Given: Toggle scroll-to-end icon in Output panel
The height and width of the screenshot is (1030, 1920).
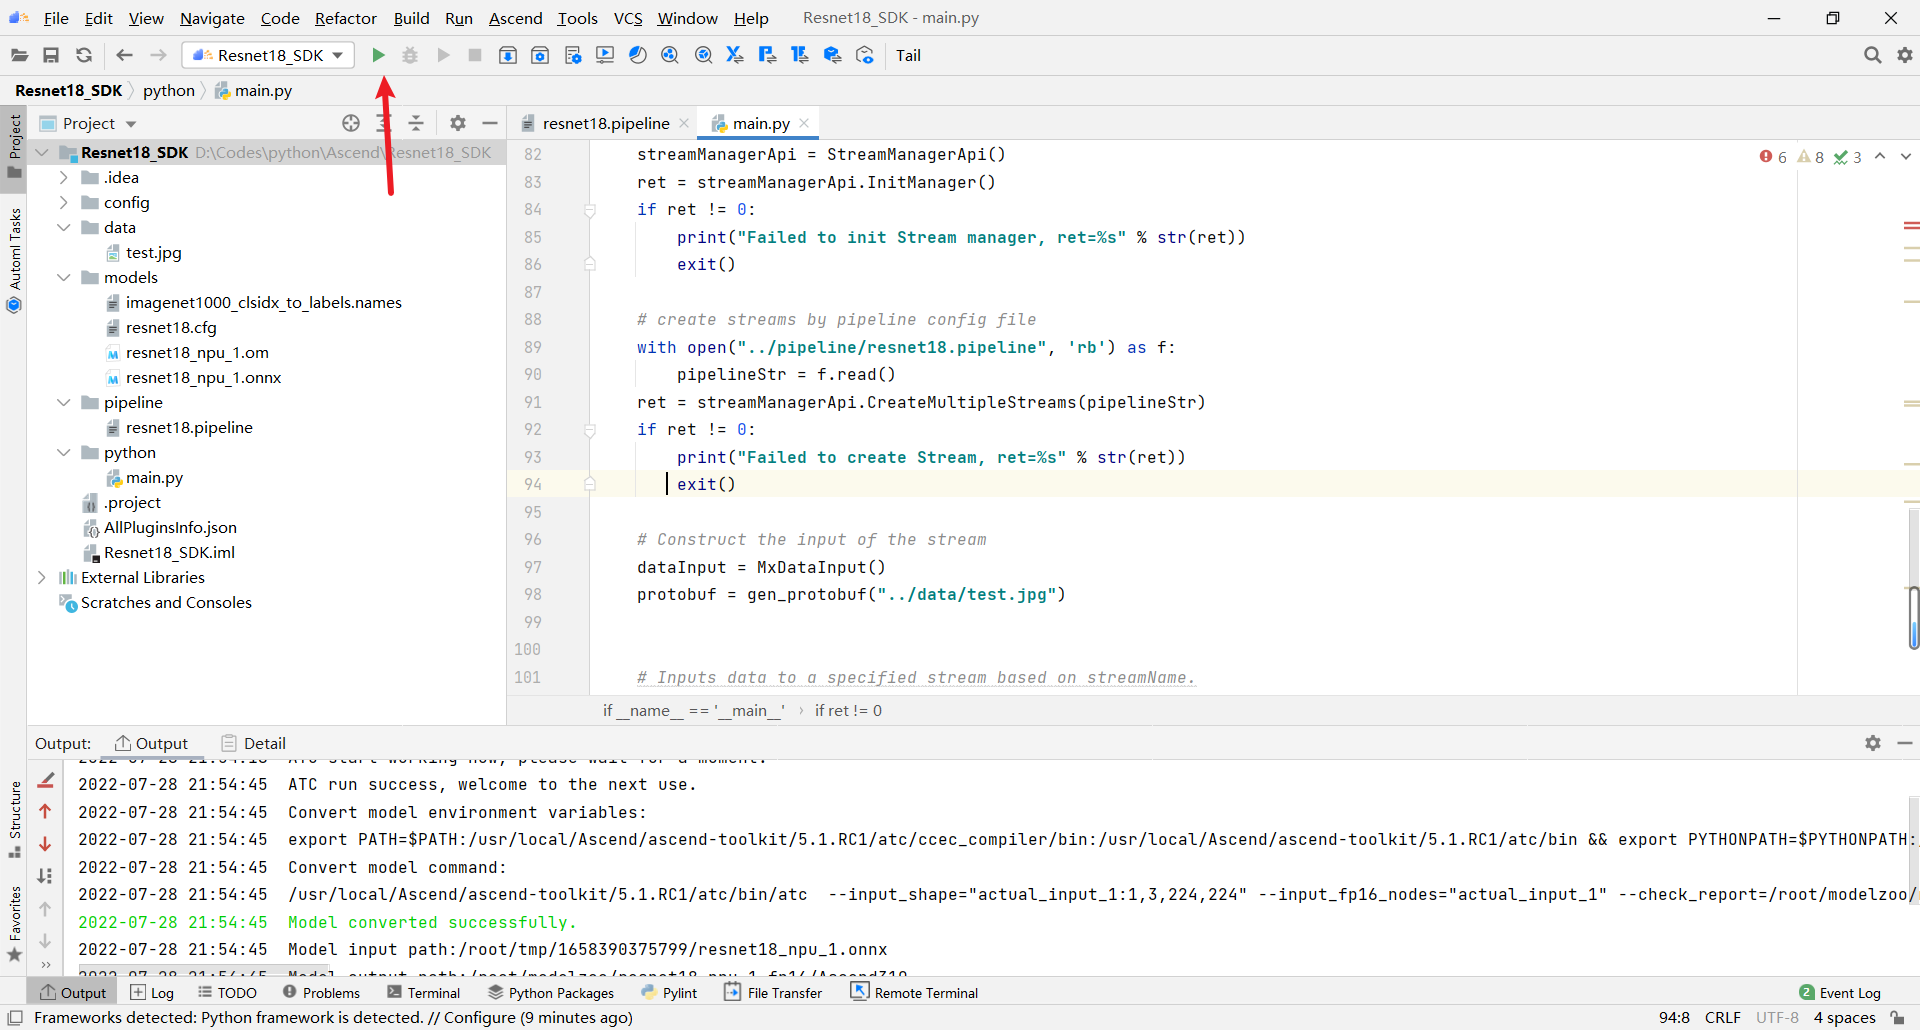Looking at the screenshot, I should click(45, 876).
